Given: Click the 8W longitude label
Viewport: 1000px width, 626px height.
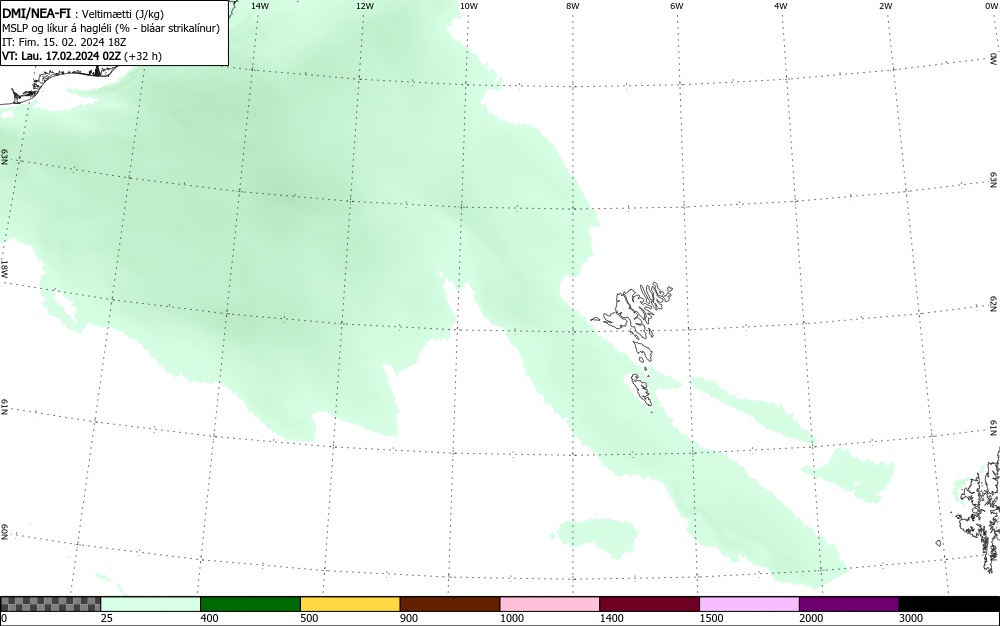Looking at the screenshot, I should click(x=572, y=6).
